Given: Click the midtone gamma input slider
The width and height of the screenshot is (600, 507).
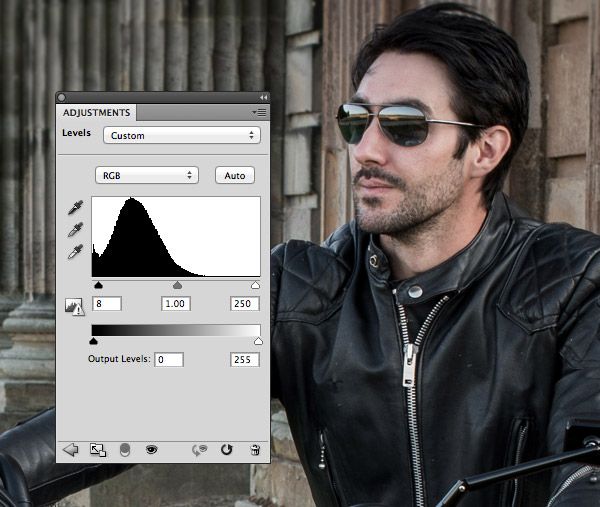Looking at the screenshot, I should [x=177, y=286].
